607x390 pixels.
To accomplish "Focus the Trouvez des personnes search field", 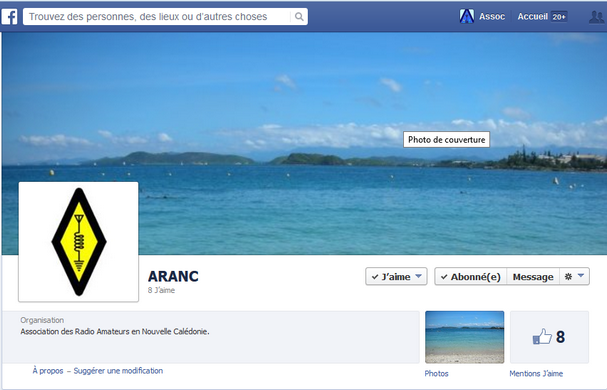I will [157, 17].
